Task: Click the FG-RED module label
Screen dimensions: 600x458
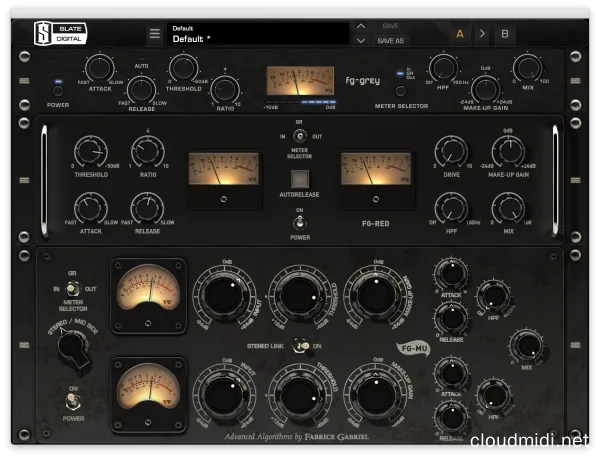Action: (376, 223)
